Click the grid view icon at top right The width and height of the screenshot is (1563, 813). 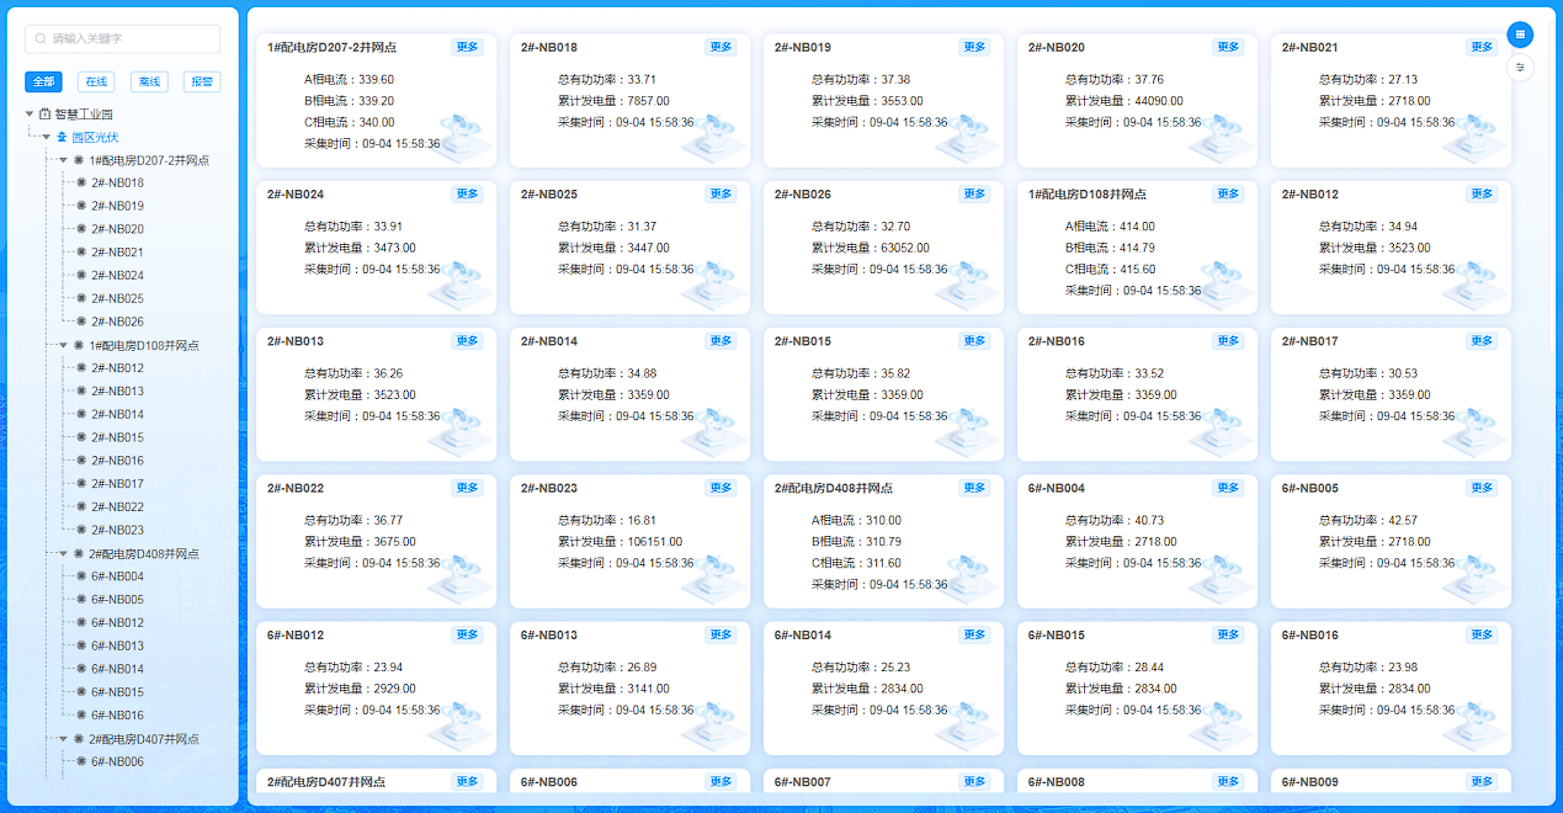(1521, 34)
